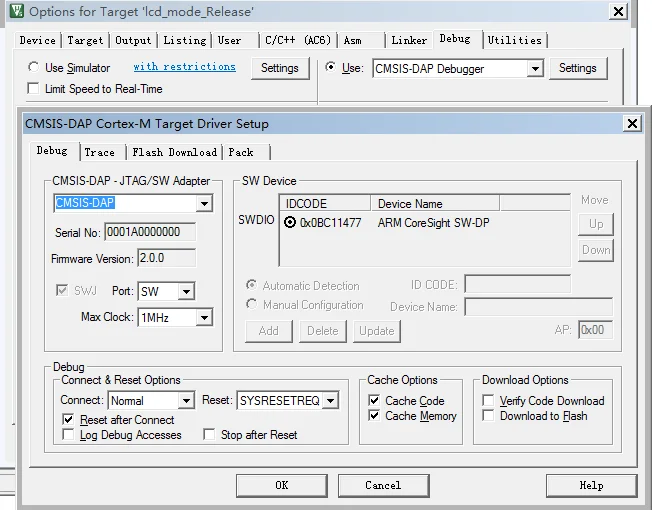Click the Firmware Version field

(x=166, y=258)
